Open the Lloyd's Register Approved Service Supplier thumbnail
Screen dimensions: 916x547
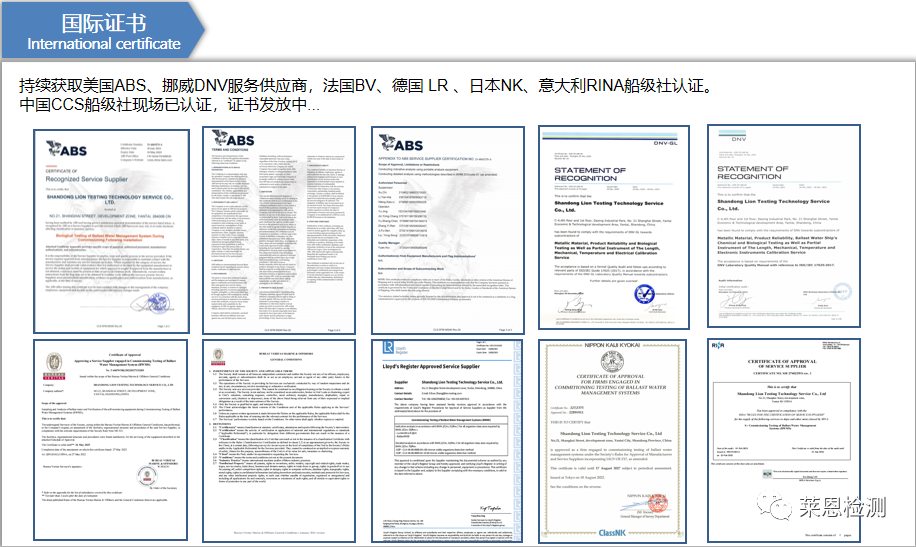pos(447,441)
